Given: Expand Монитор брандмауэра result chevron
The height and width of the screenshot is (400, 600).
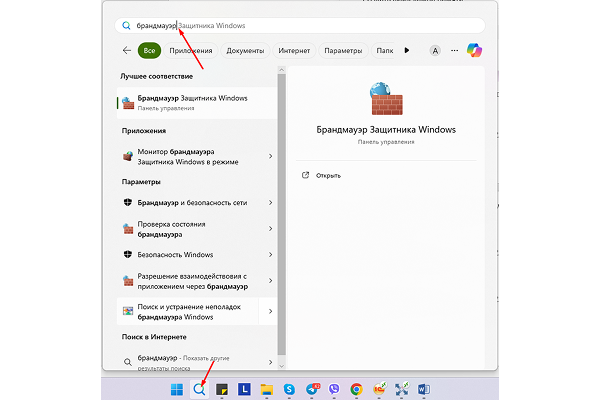Looking at the screenshot, I should tap(271, 156).
